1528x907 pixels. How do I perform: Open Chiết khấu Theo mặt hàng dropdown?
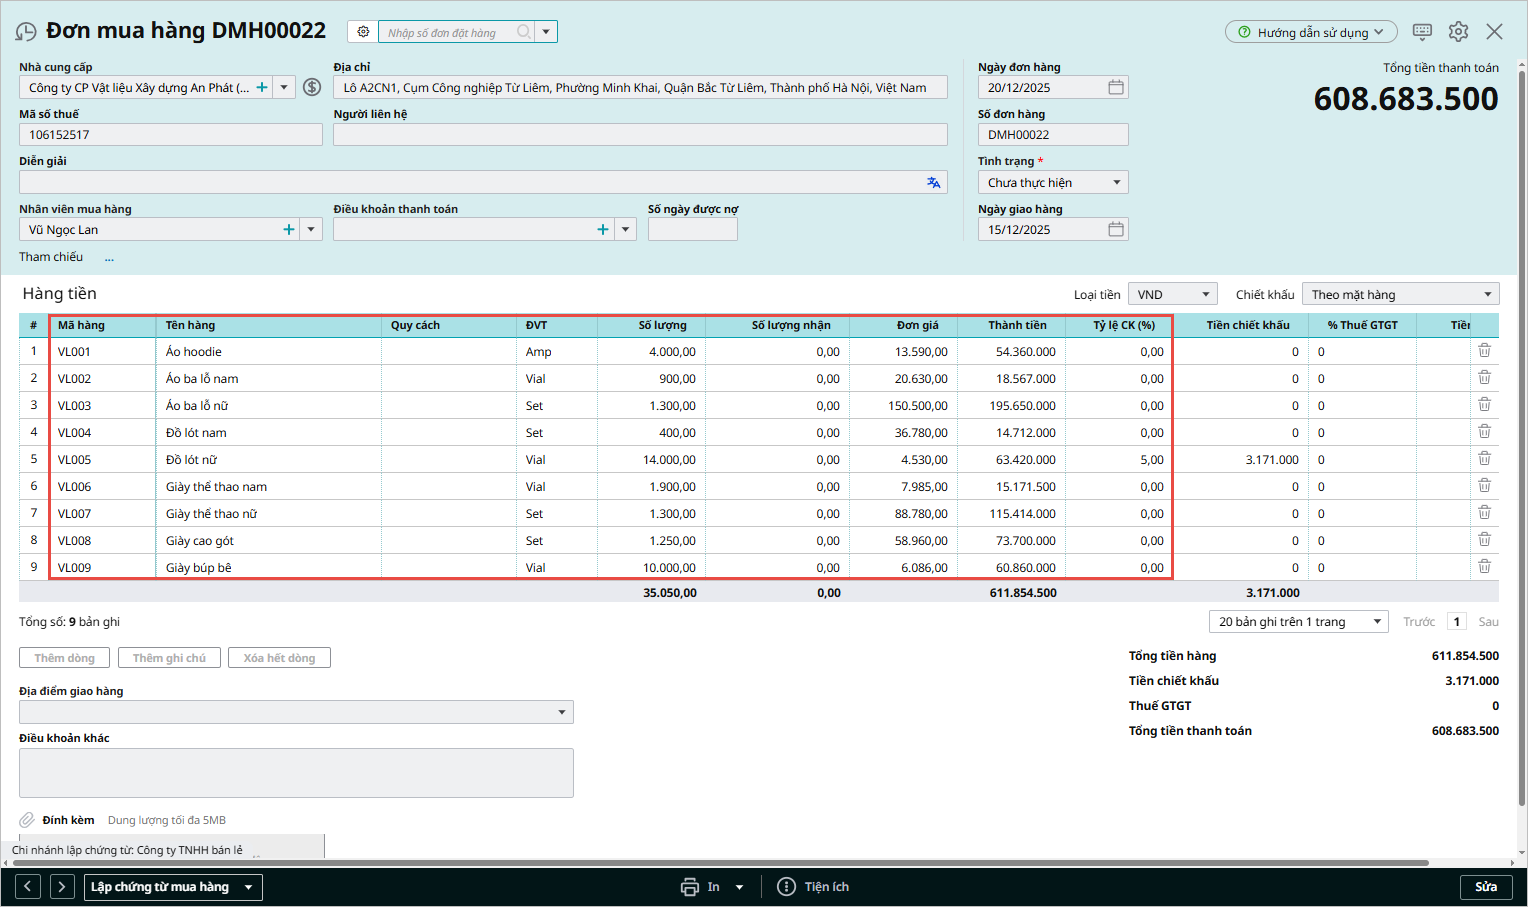point(1487,294)
